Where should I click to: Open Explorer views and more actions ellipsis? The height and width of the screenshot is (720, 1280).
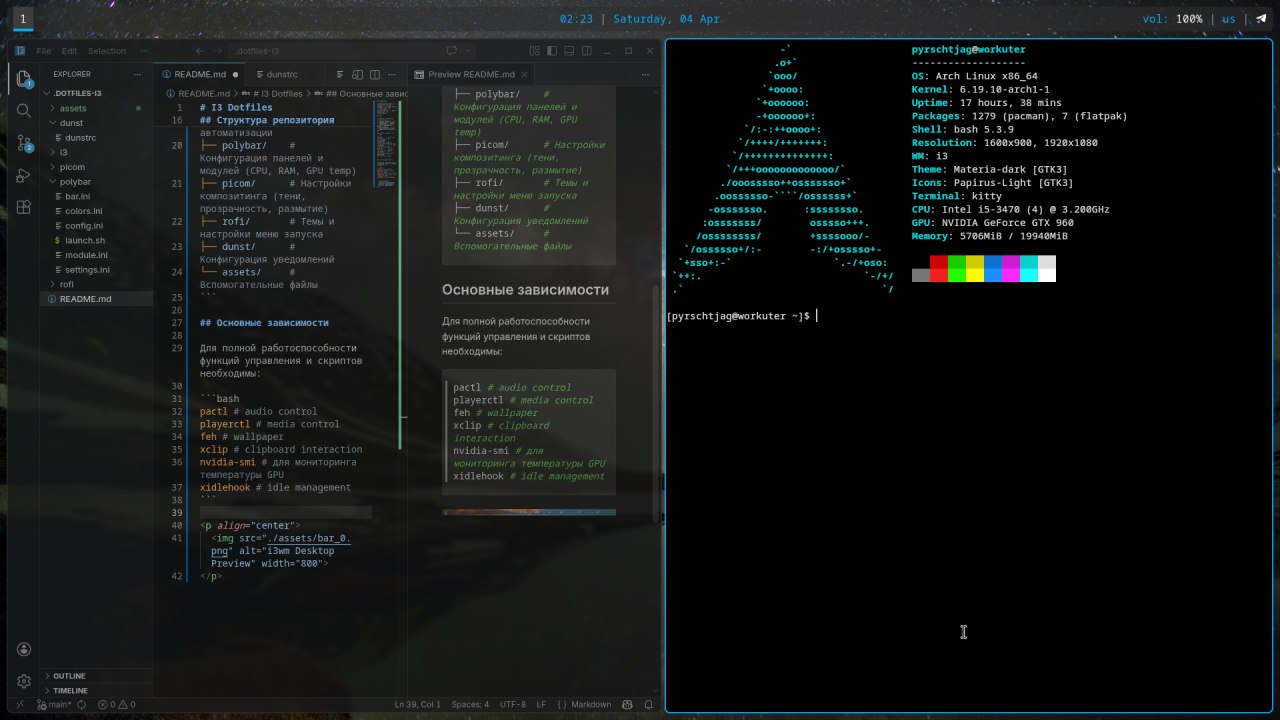(137, 74)
